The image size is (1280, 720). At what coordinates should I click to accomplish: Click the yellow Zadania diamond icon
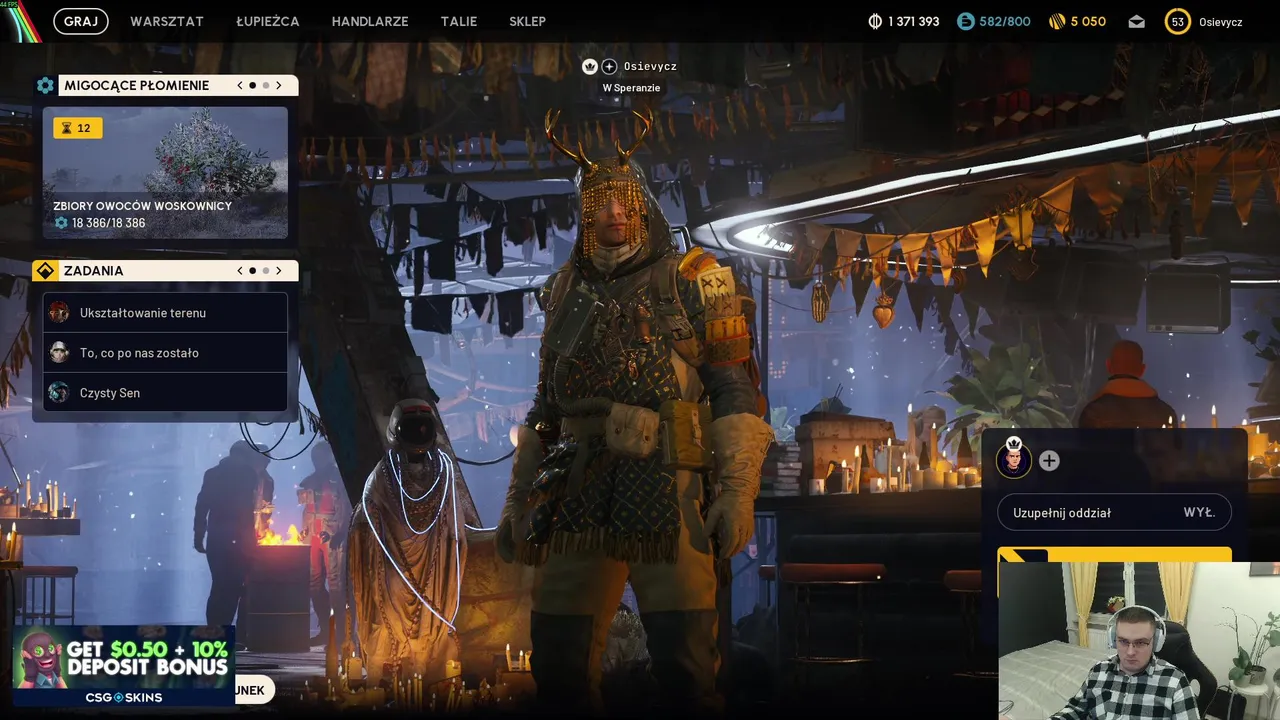pos(45,271)
